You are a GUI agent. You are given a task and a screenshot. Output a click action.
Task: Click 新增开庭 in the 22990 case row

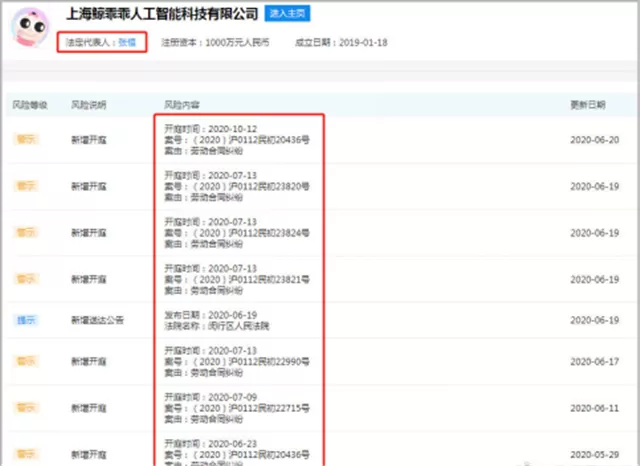89,362
